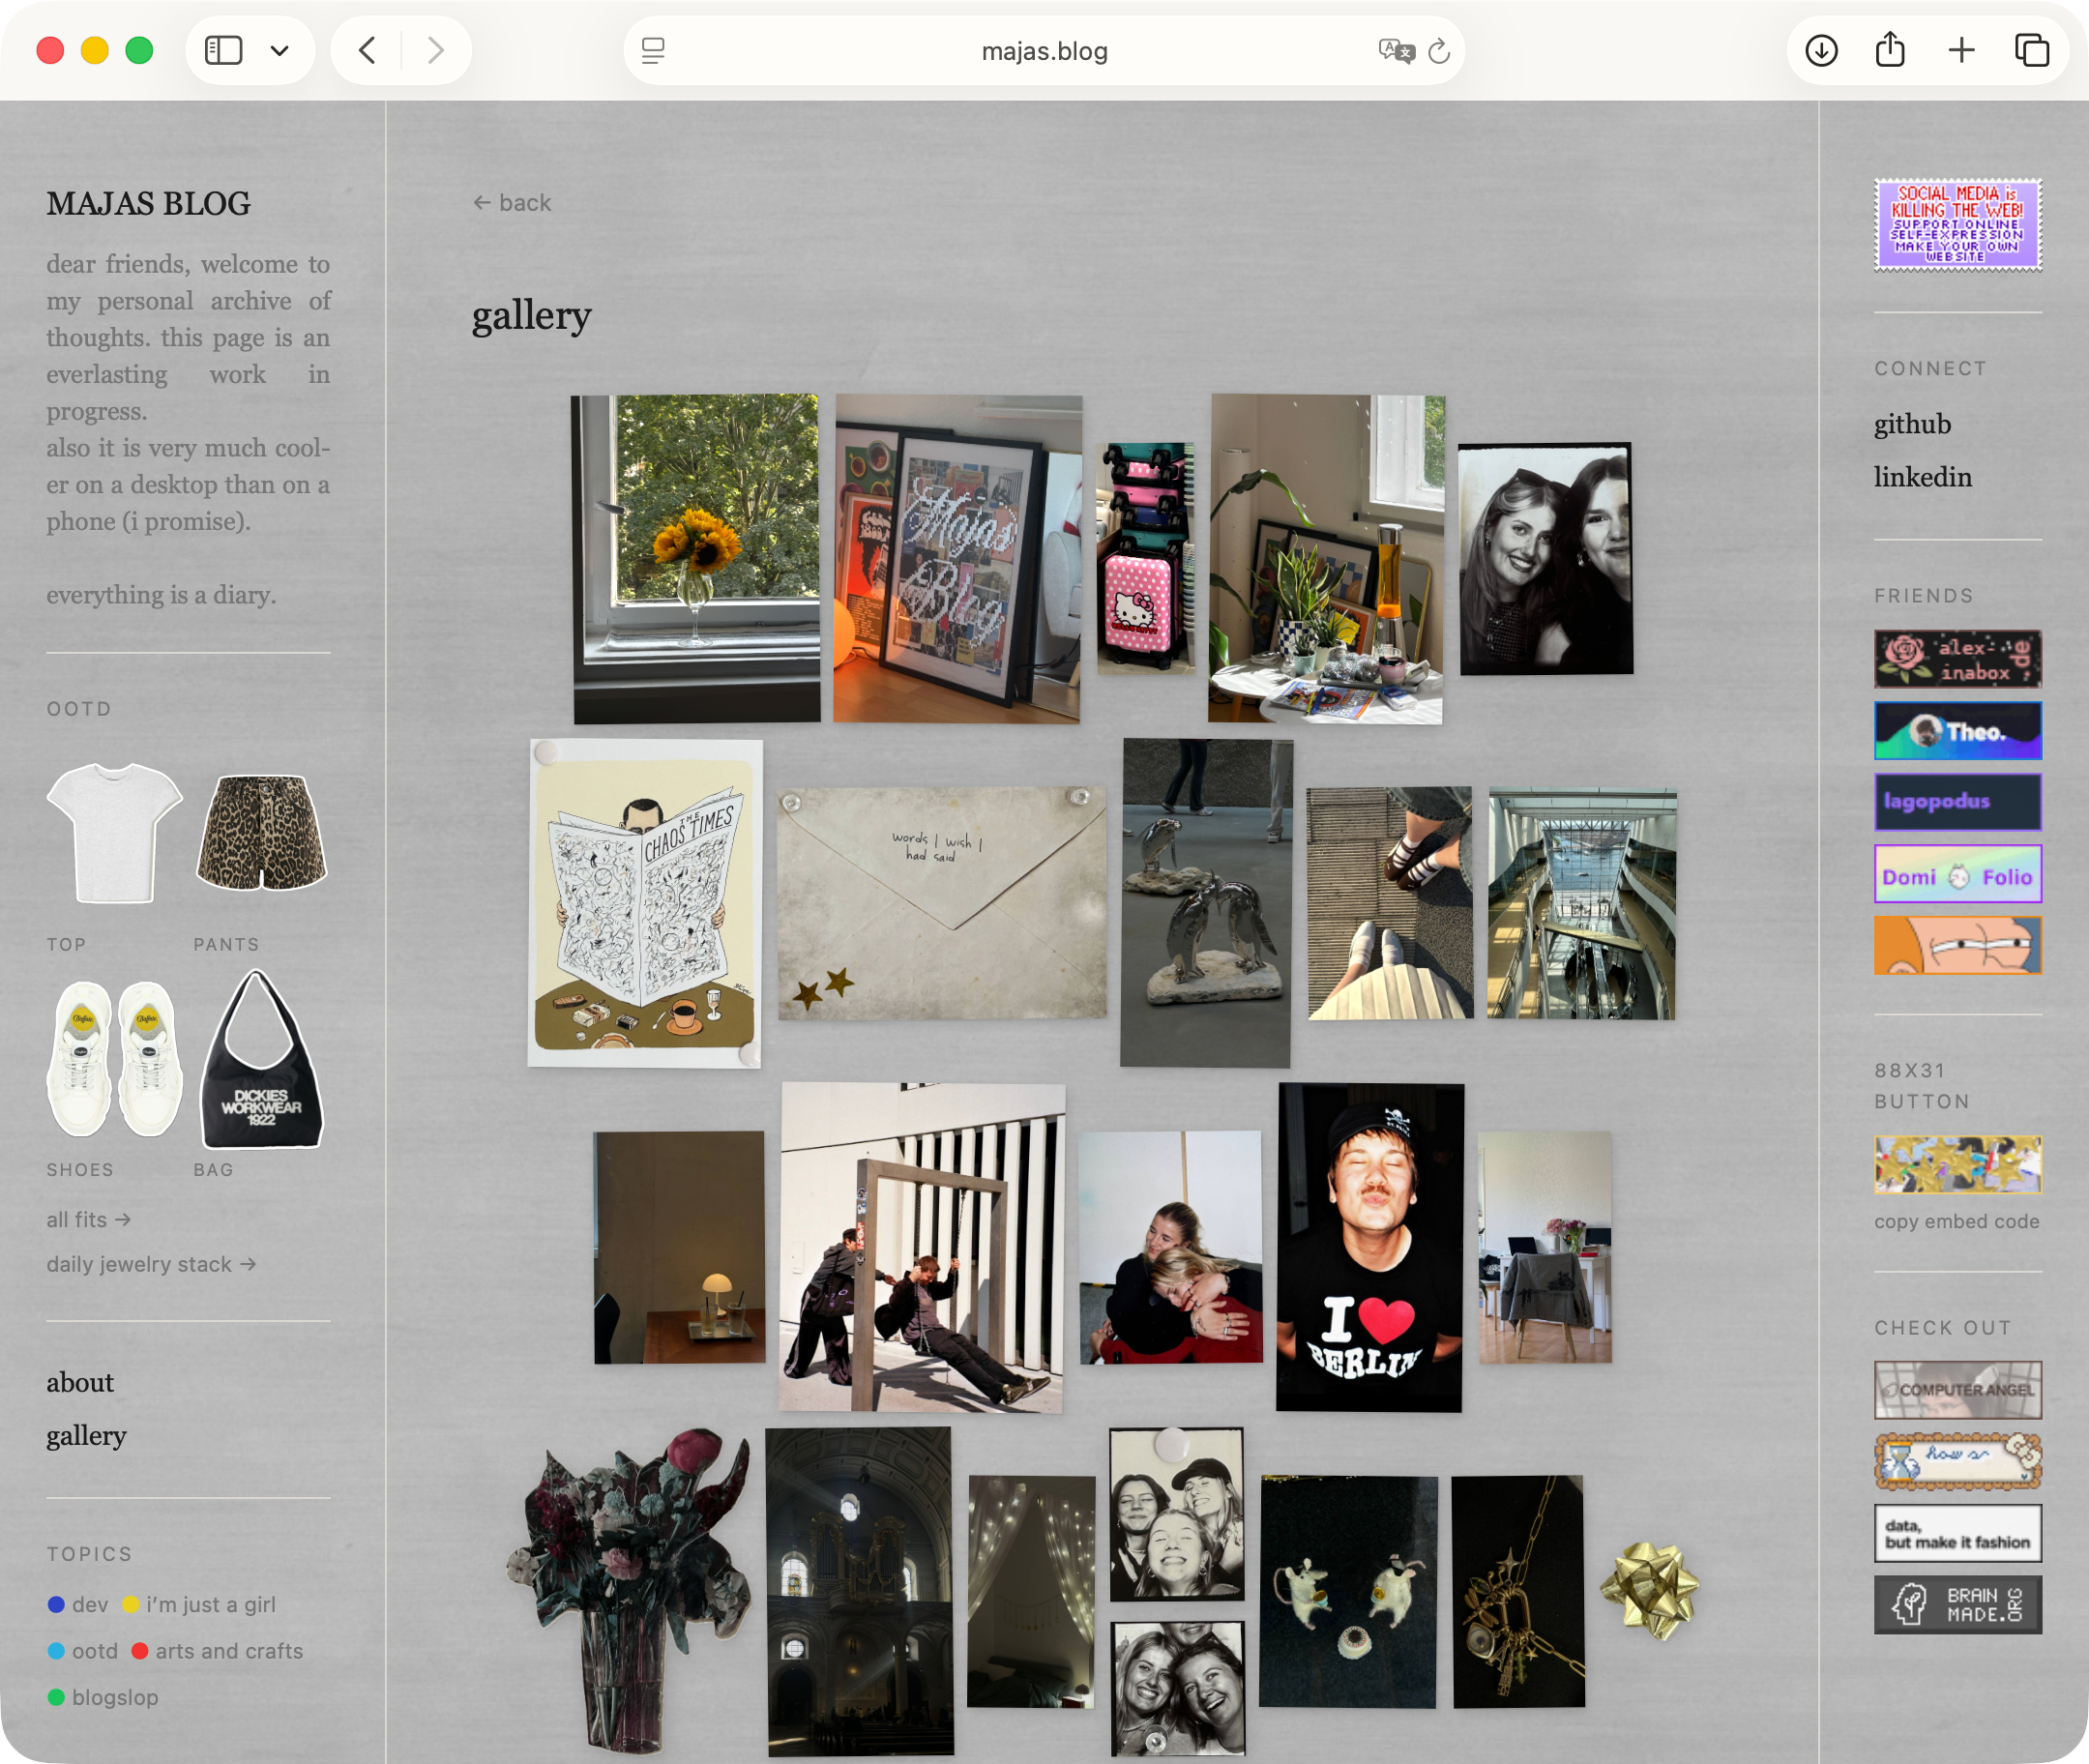Click the starry 88x31 button badge

point(1958,1164)
